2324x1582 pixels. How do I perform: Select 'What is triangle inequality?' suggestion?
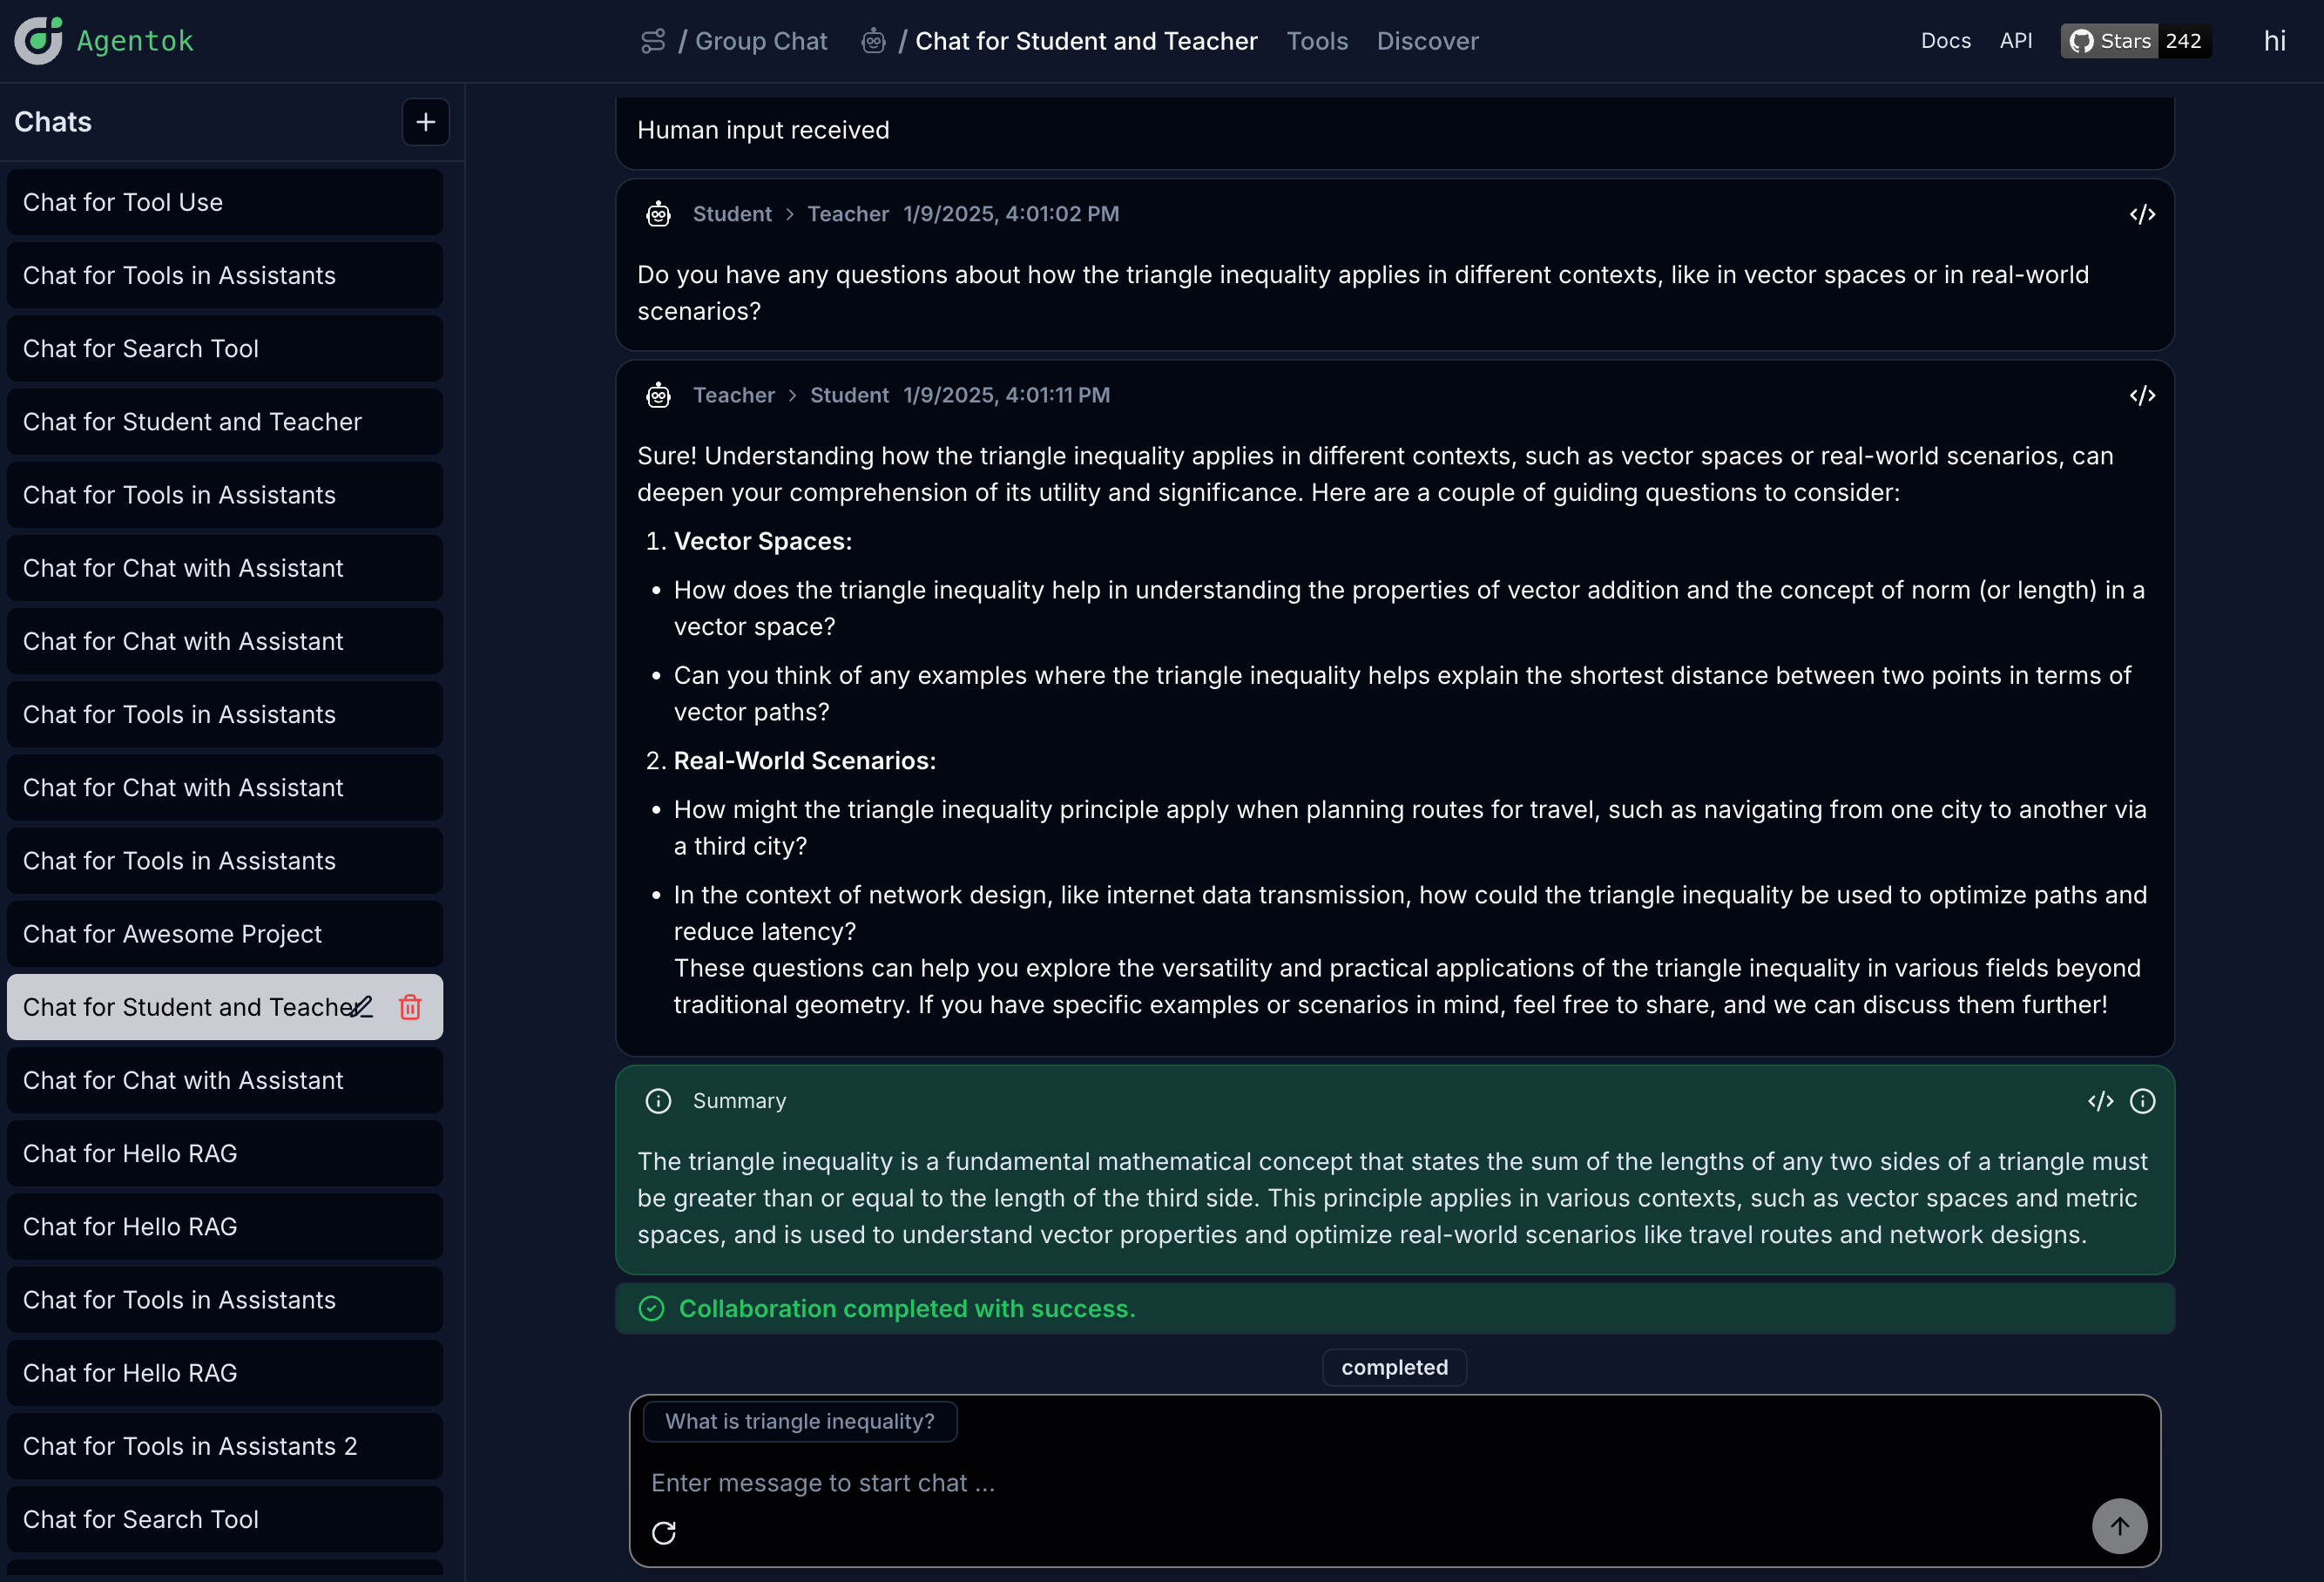[799, 1421]
